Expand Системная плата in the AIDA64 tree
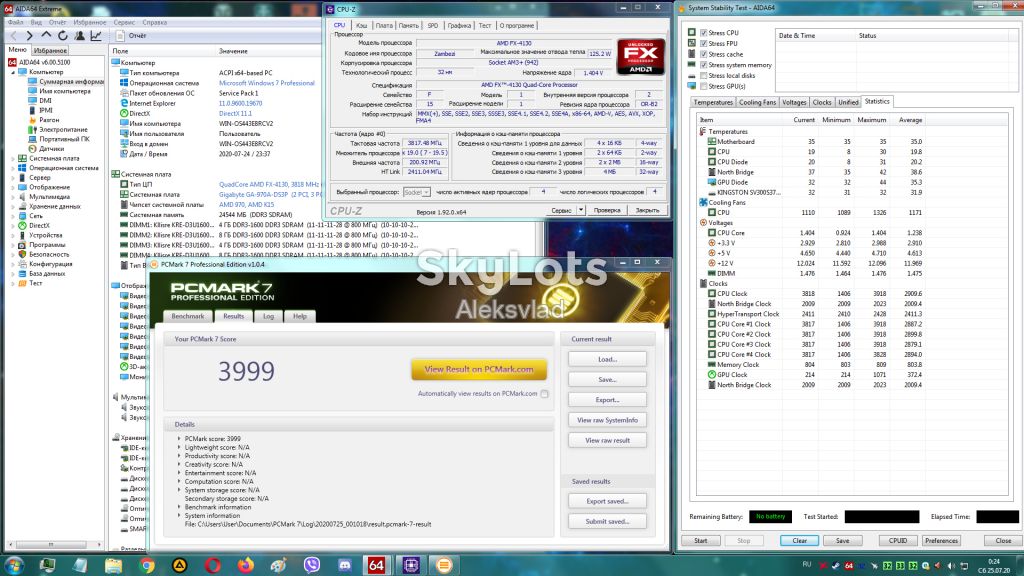 coord(13,158)
